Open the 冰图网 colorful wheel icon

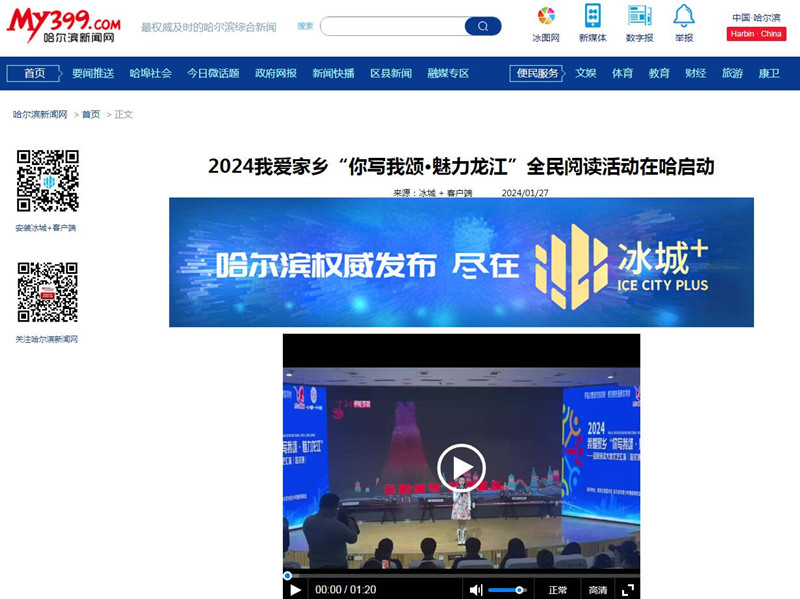545,16
